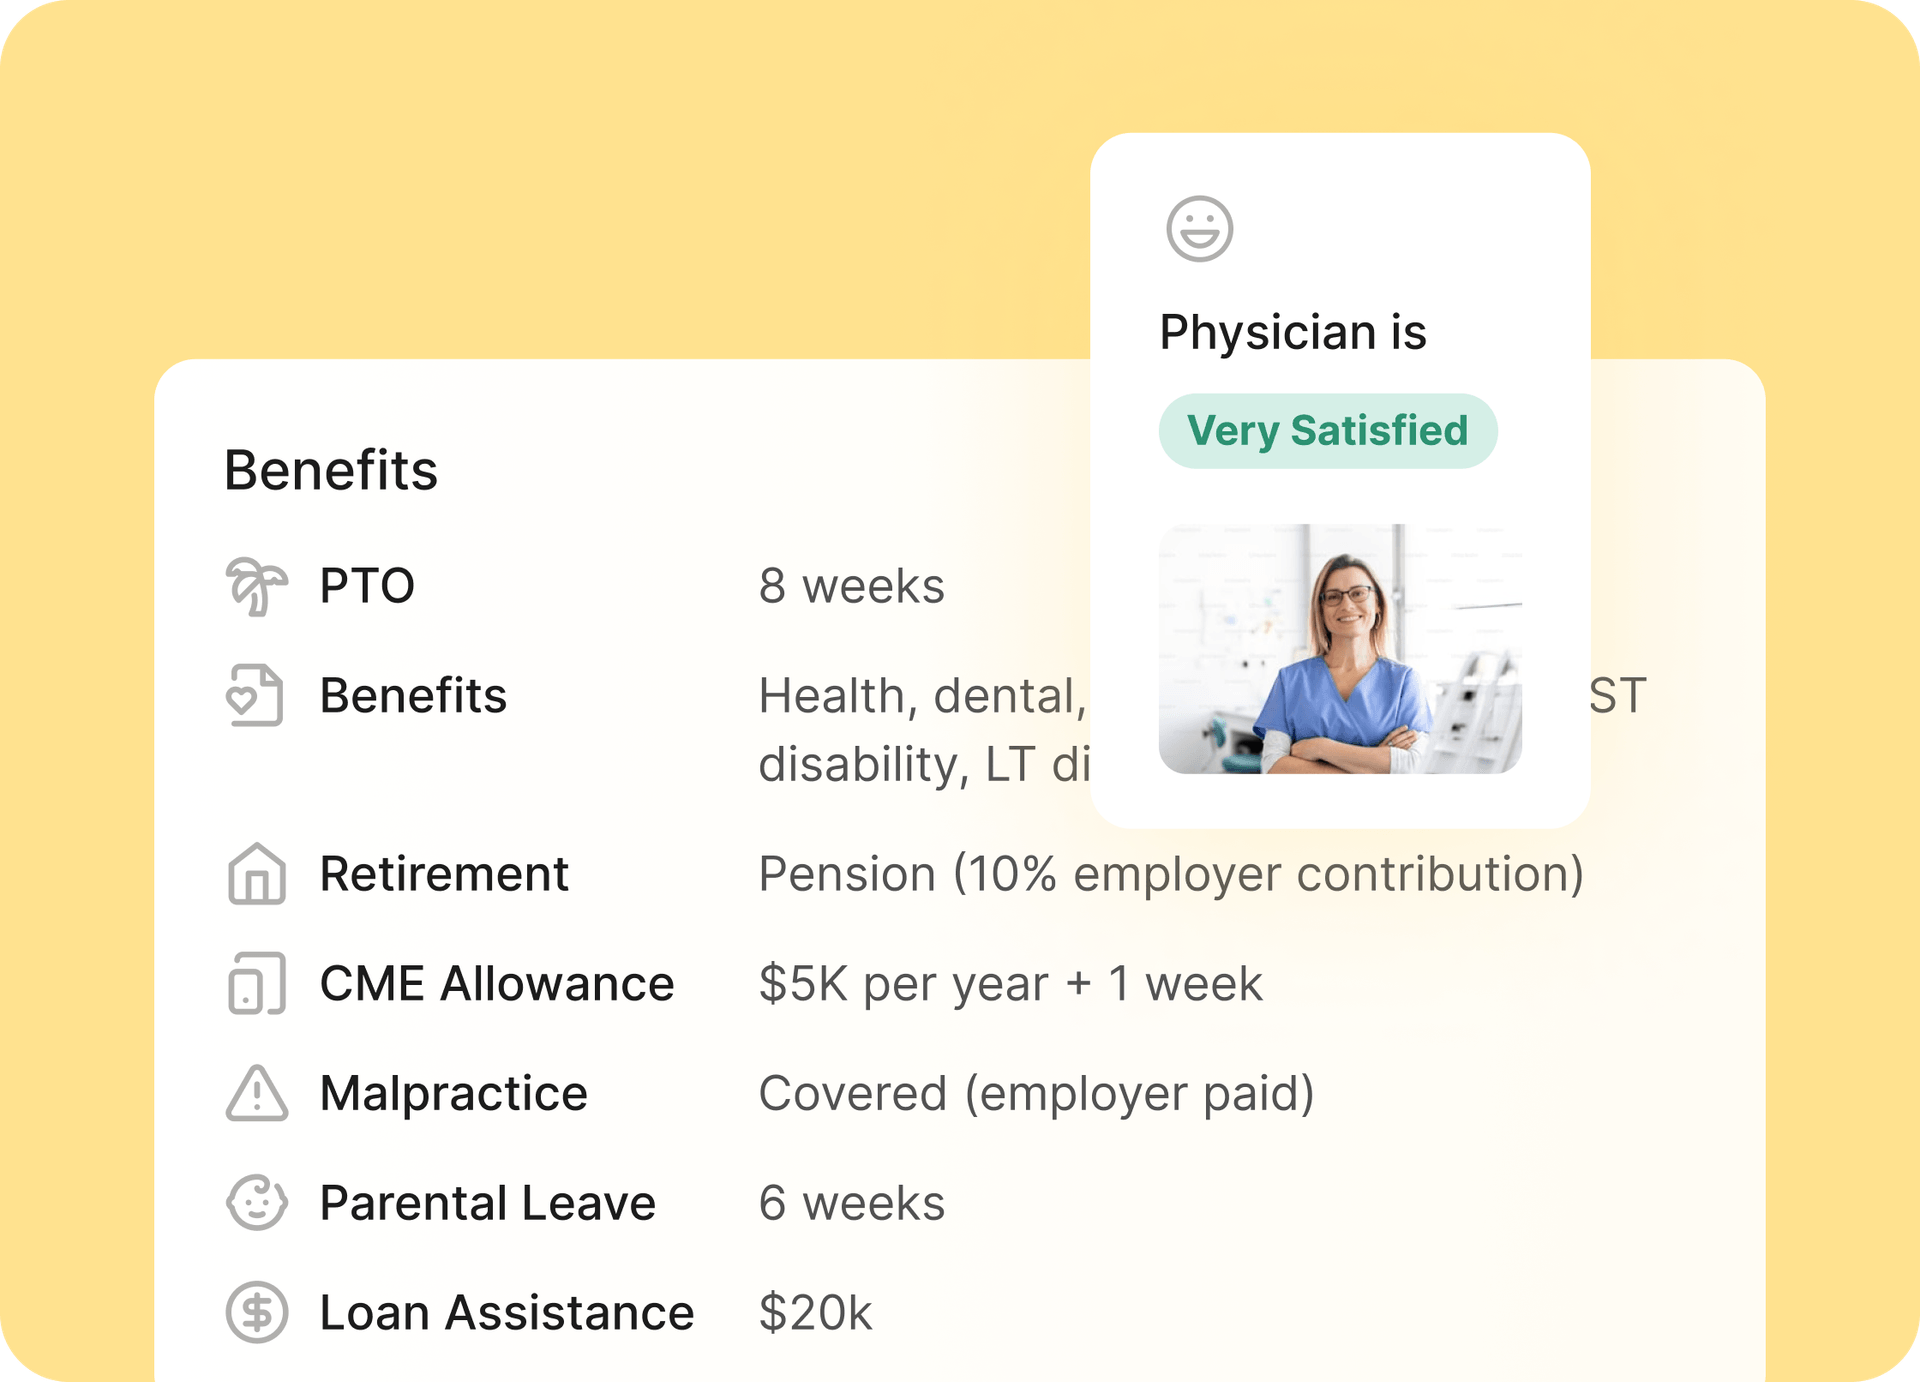
Task: Click the Pension employer contribution text
Action: [1170, 874]
